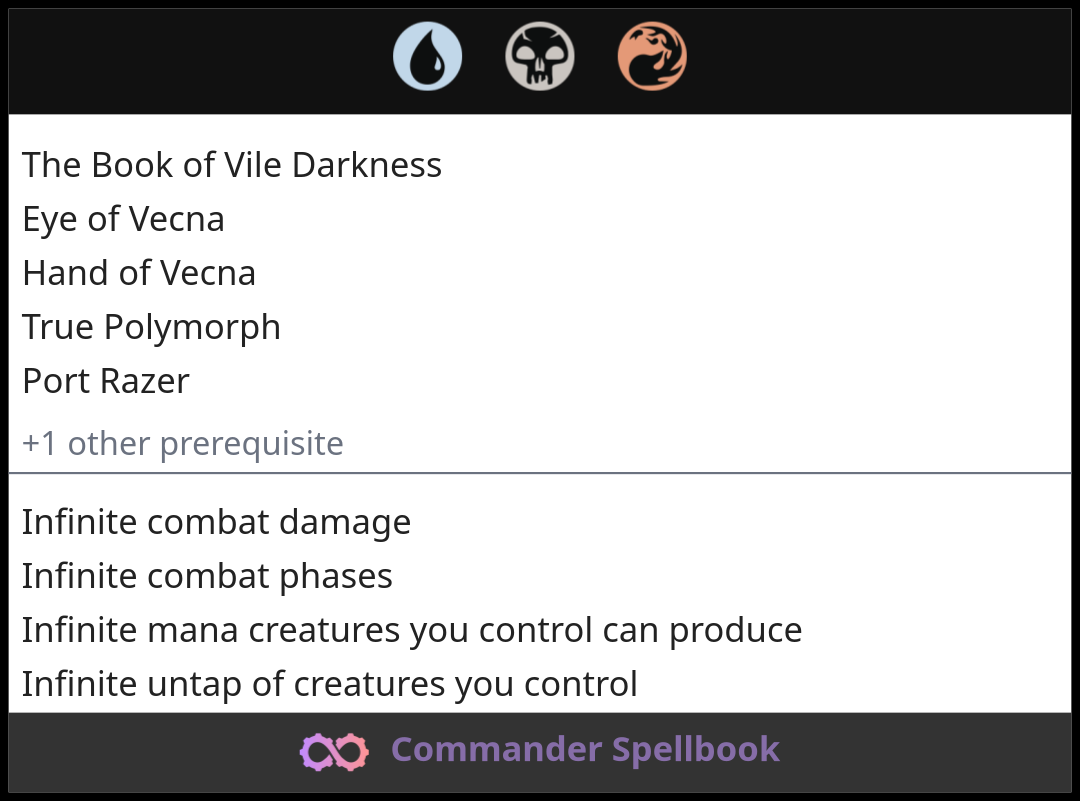The width and height of the screenshot is (1080, 801).
Task: Expand the +1 other prerequisite note
Action: click(183, 443)
